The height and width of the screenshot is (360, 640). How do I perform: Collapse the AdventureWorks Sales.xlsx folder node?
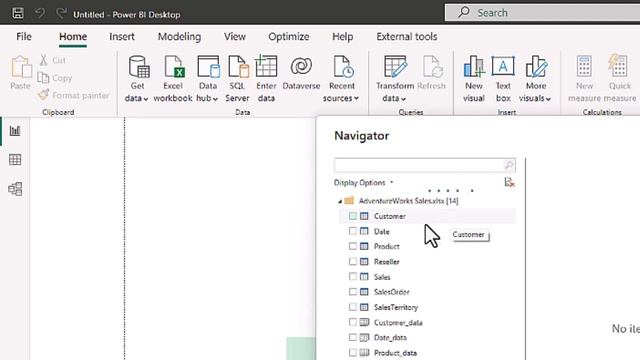tap(340, 201)
